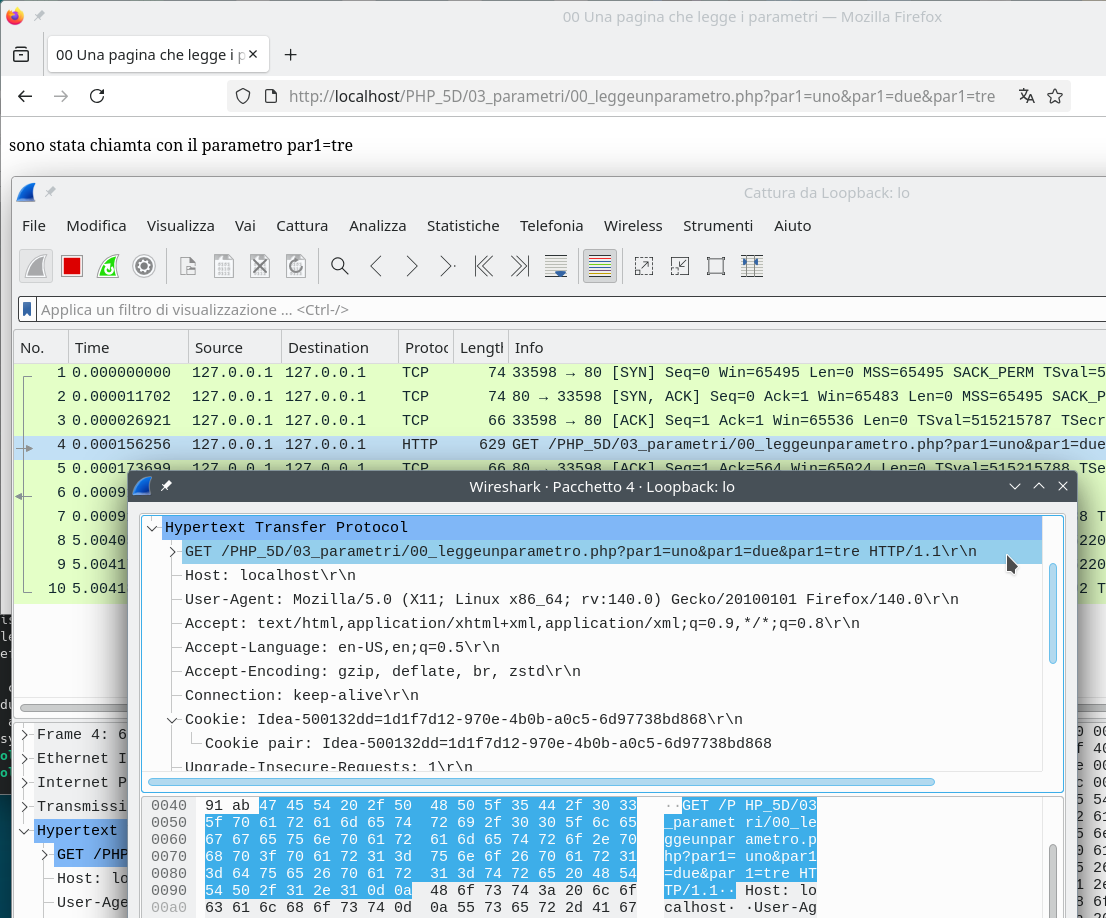The image size is (1106, 918).
Task: Reload the Firefox page
Action: [x=97, y=96]
